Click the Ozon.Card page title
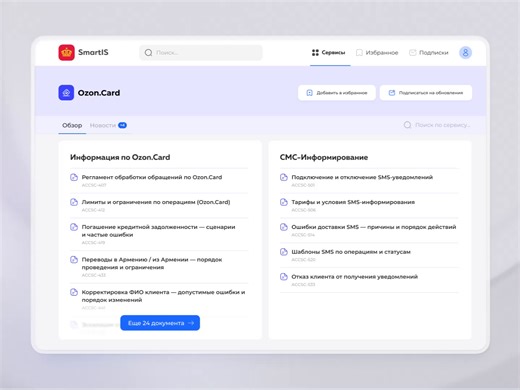The height and width of the screenshot is (390, 520). coord(99,93)
